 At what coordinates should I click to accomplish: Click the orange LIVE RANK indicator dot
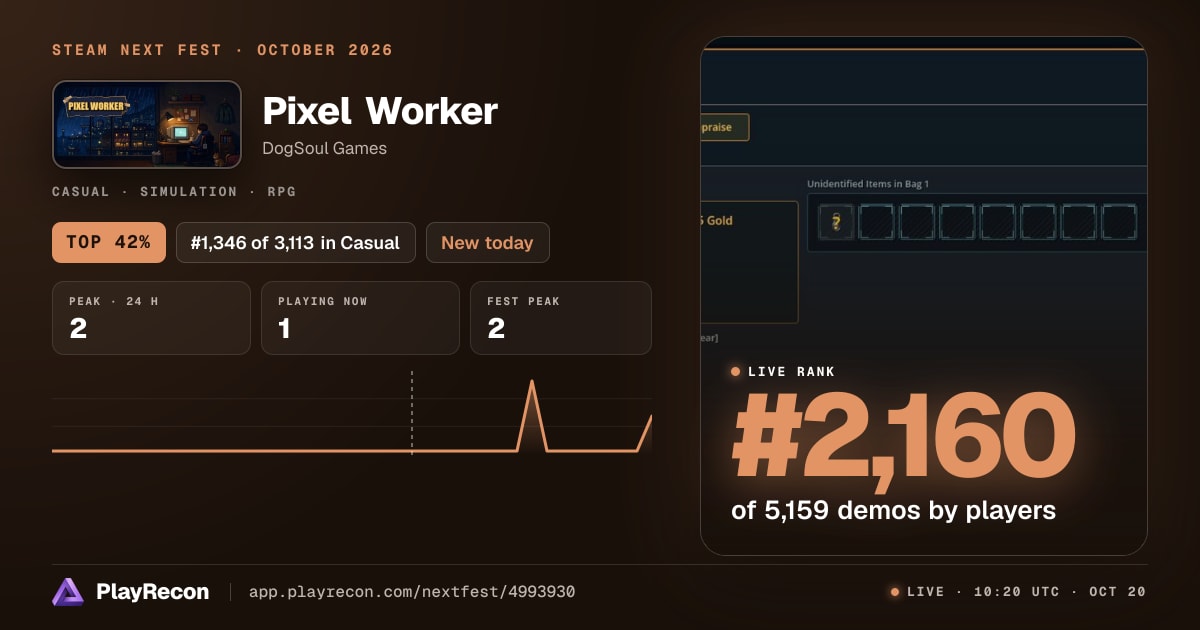(736, 372)
